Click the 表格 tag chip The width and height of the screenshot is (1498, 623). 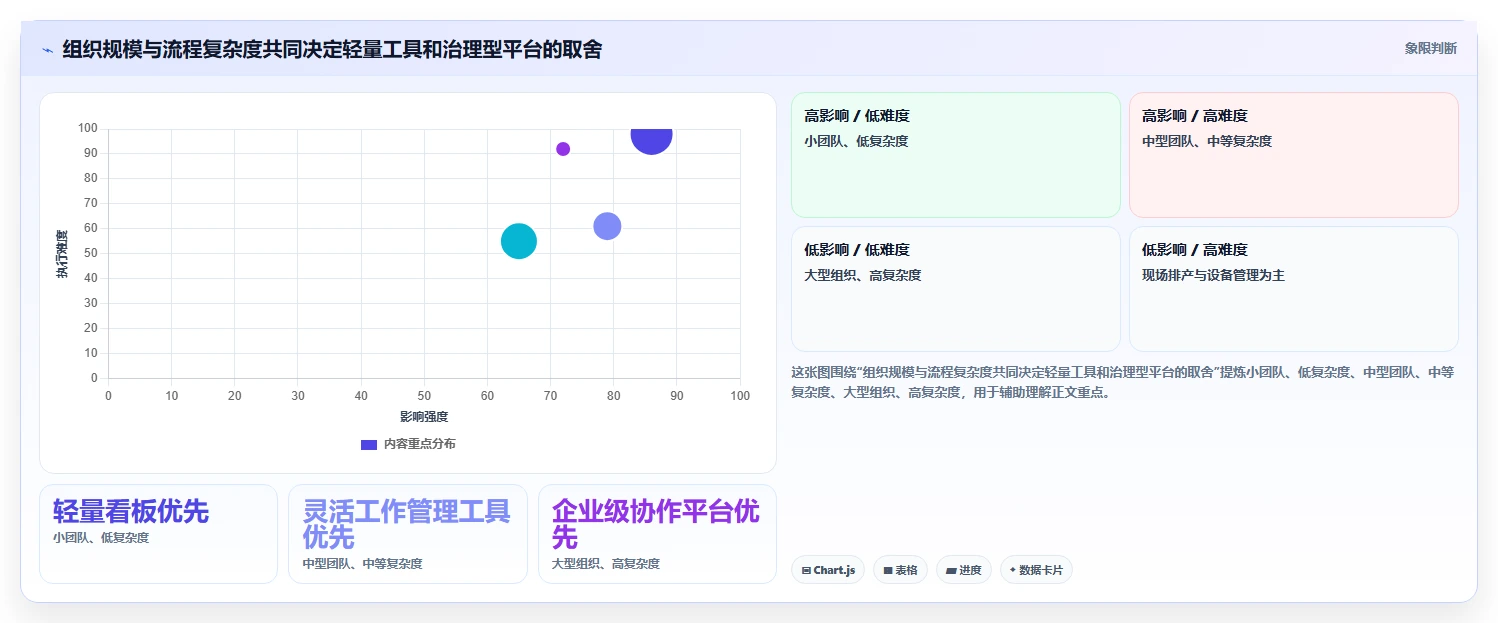click(x=900, y=570)
